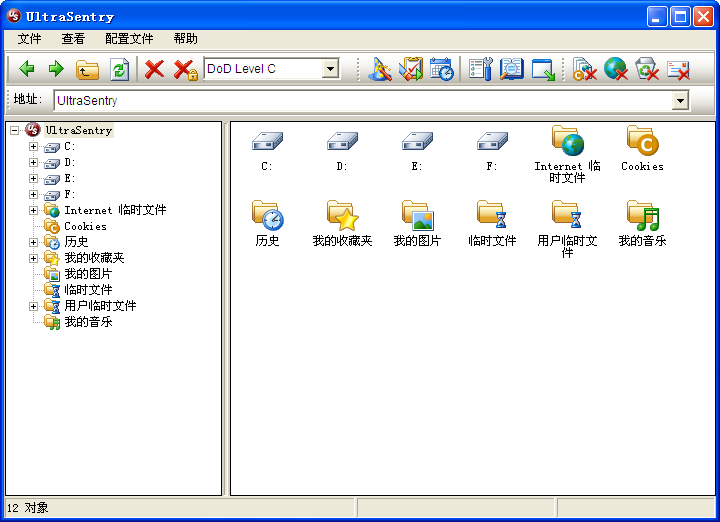Viewport: 720px width, 522px height.
Task: Select Cookies in the left tree
Action: (85, 227)
